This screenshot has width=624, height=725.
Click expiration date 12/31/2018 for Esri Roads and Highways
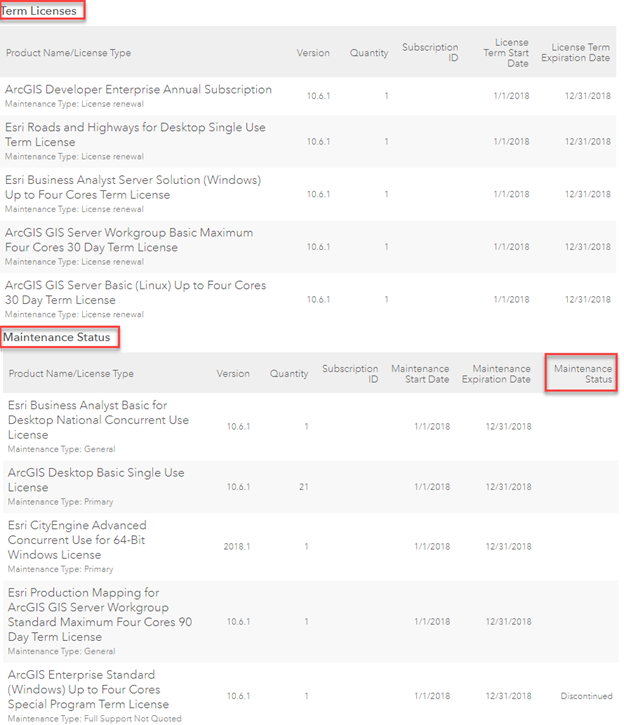click(x=587, y=141)
